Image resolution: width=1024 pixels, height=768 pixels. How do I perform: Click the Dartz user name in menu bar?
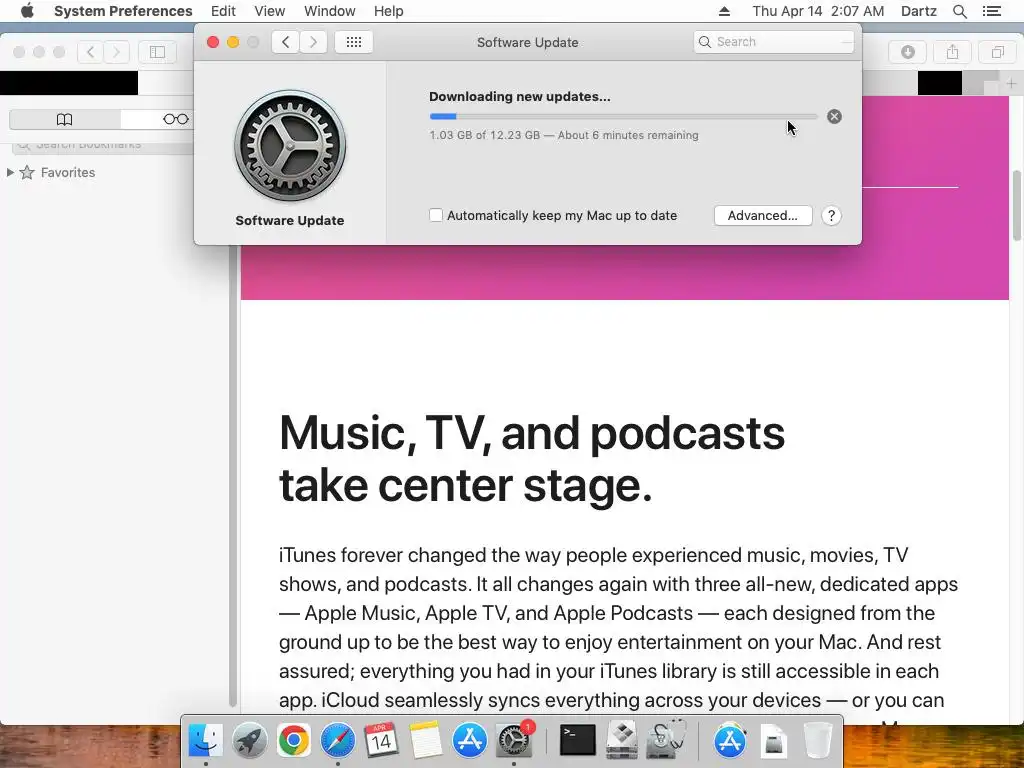pyautogui.click(x=918, y=11)
